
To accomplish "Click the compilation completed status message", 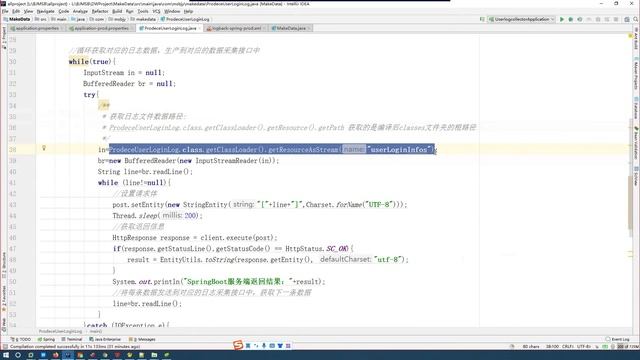I will [x=75, y=346].
